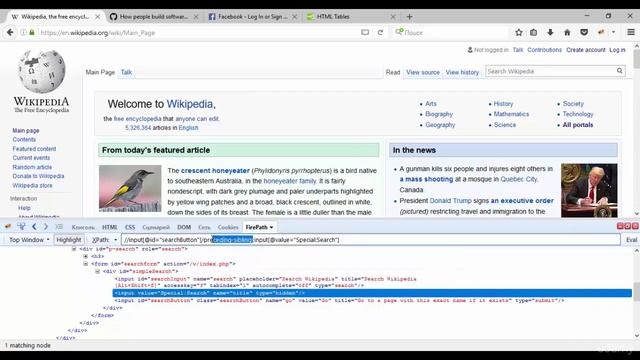Screen dimensions: 640x360
Task: Switch to the Консоль Firebug tab
Action: click(x=83, y=227)
